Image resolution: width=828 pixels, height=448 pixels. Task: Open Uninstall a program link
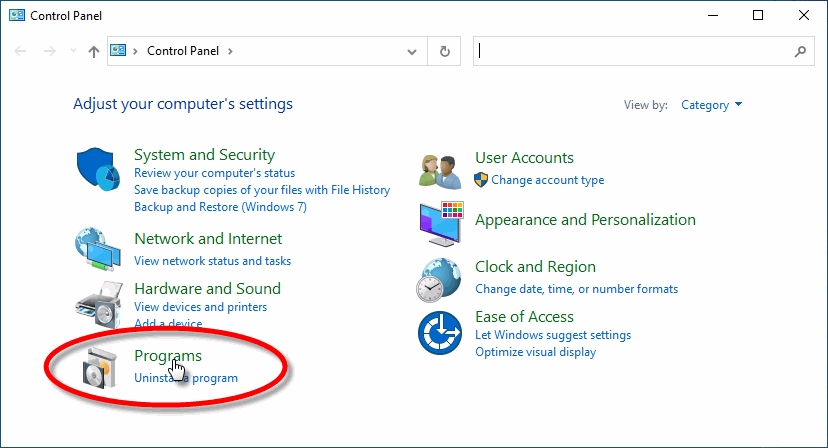click(x=186, y=378)
